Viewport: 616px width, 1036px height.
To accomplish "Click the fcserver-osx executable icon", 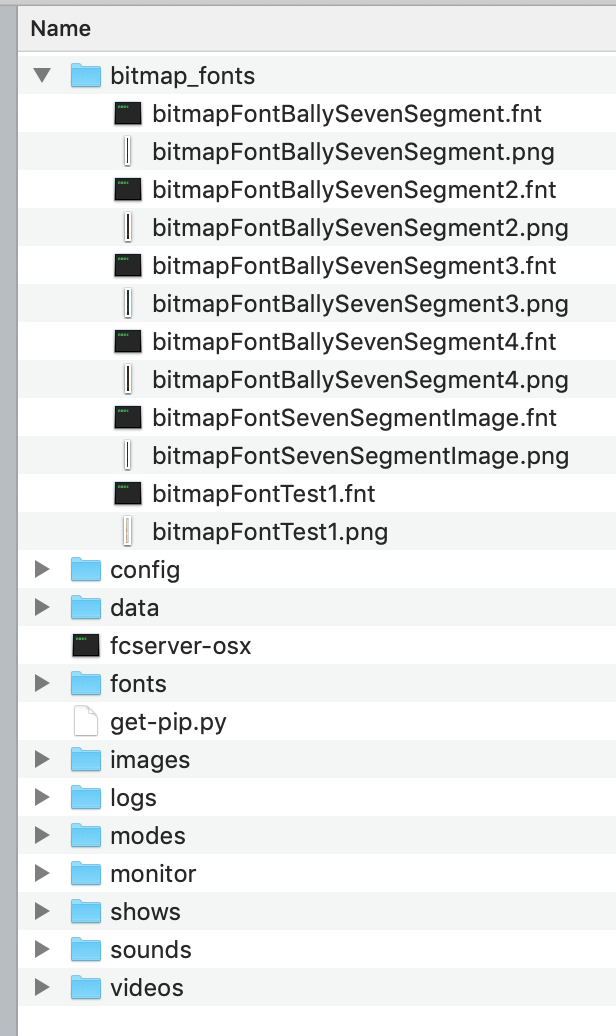I will 86,646.
